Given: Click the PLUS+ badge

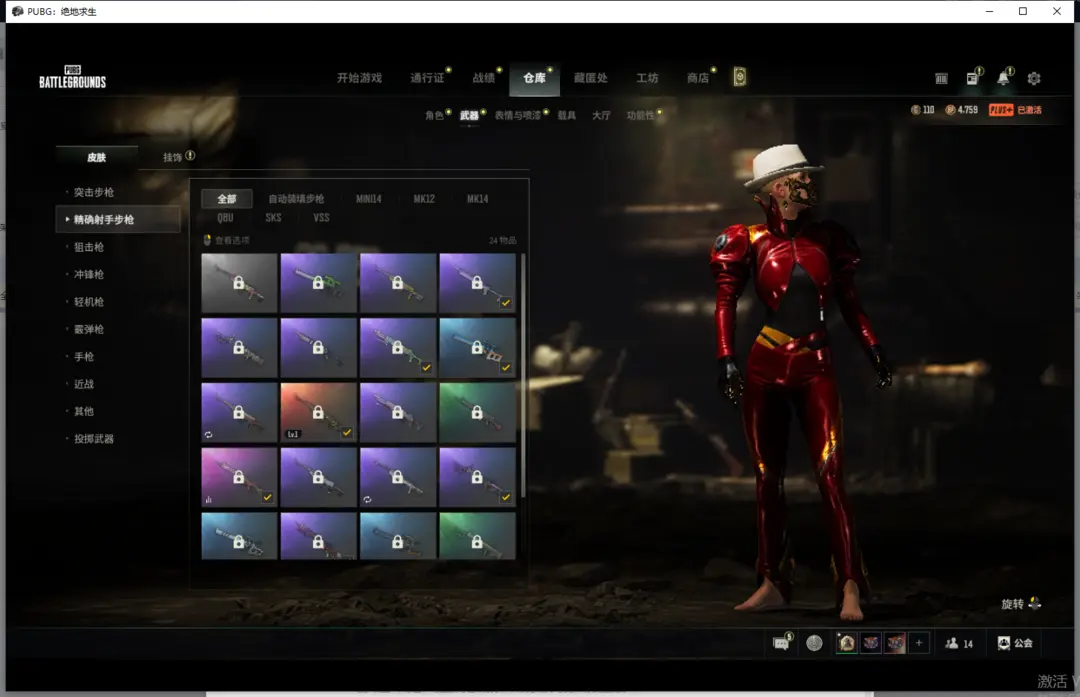Looking at the screenshot, I should pyautogui.click(x=1001, y=110).
